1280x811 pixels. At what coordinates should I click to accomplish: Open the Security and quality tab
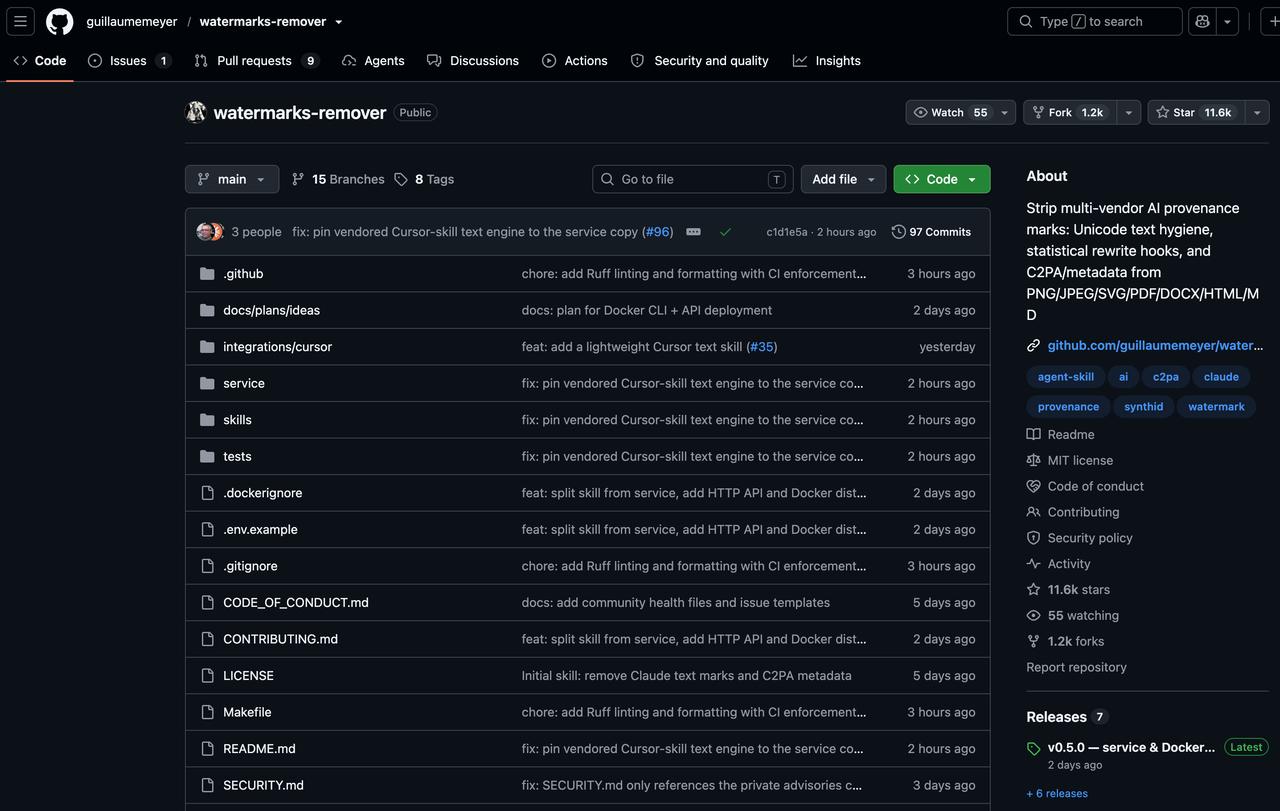point(699,61)
